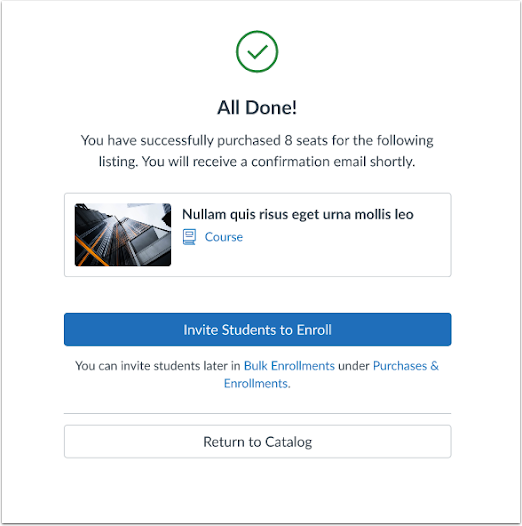Open the skyscraper course thumbnail image
Image resolution: width=522 pixels, height=526 pixels.
tap(123, 234)
